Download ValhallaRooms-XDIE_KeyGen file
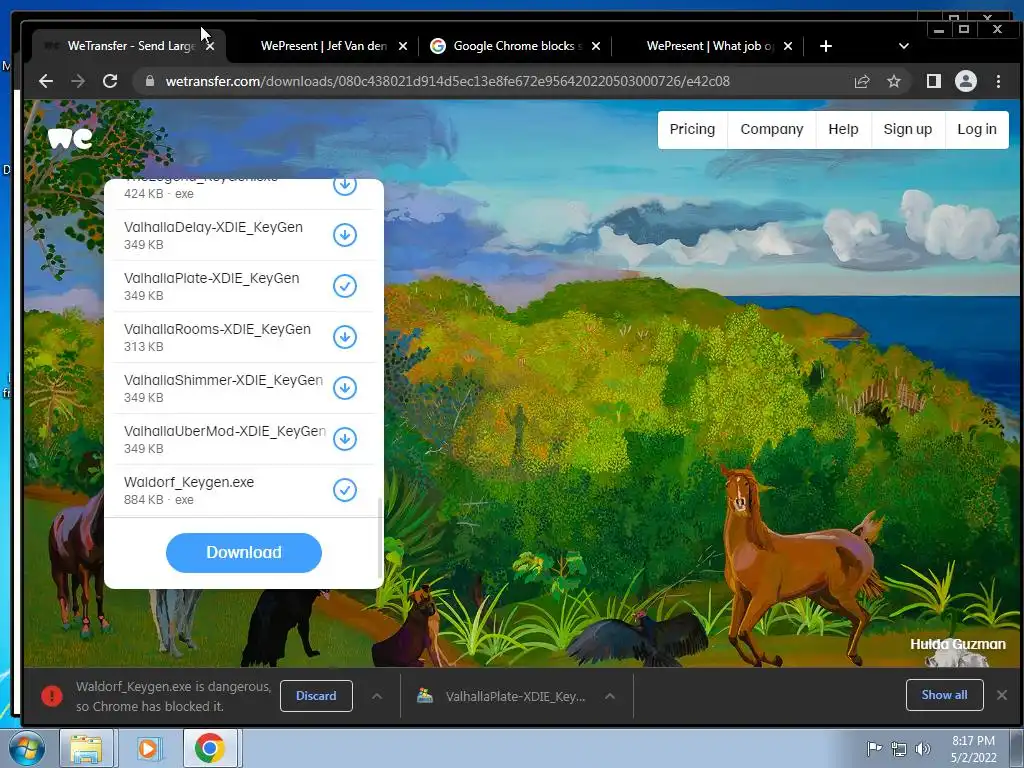This screenshot has height=768, width=1024. pyautogui.click(x=345, y=337)
